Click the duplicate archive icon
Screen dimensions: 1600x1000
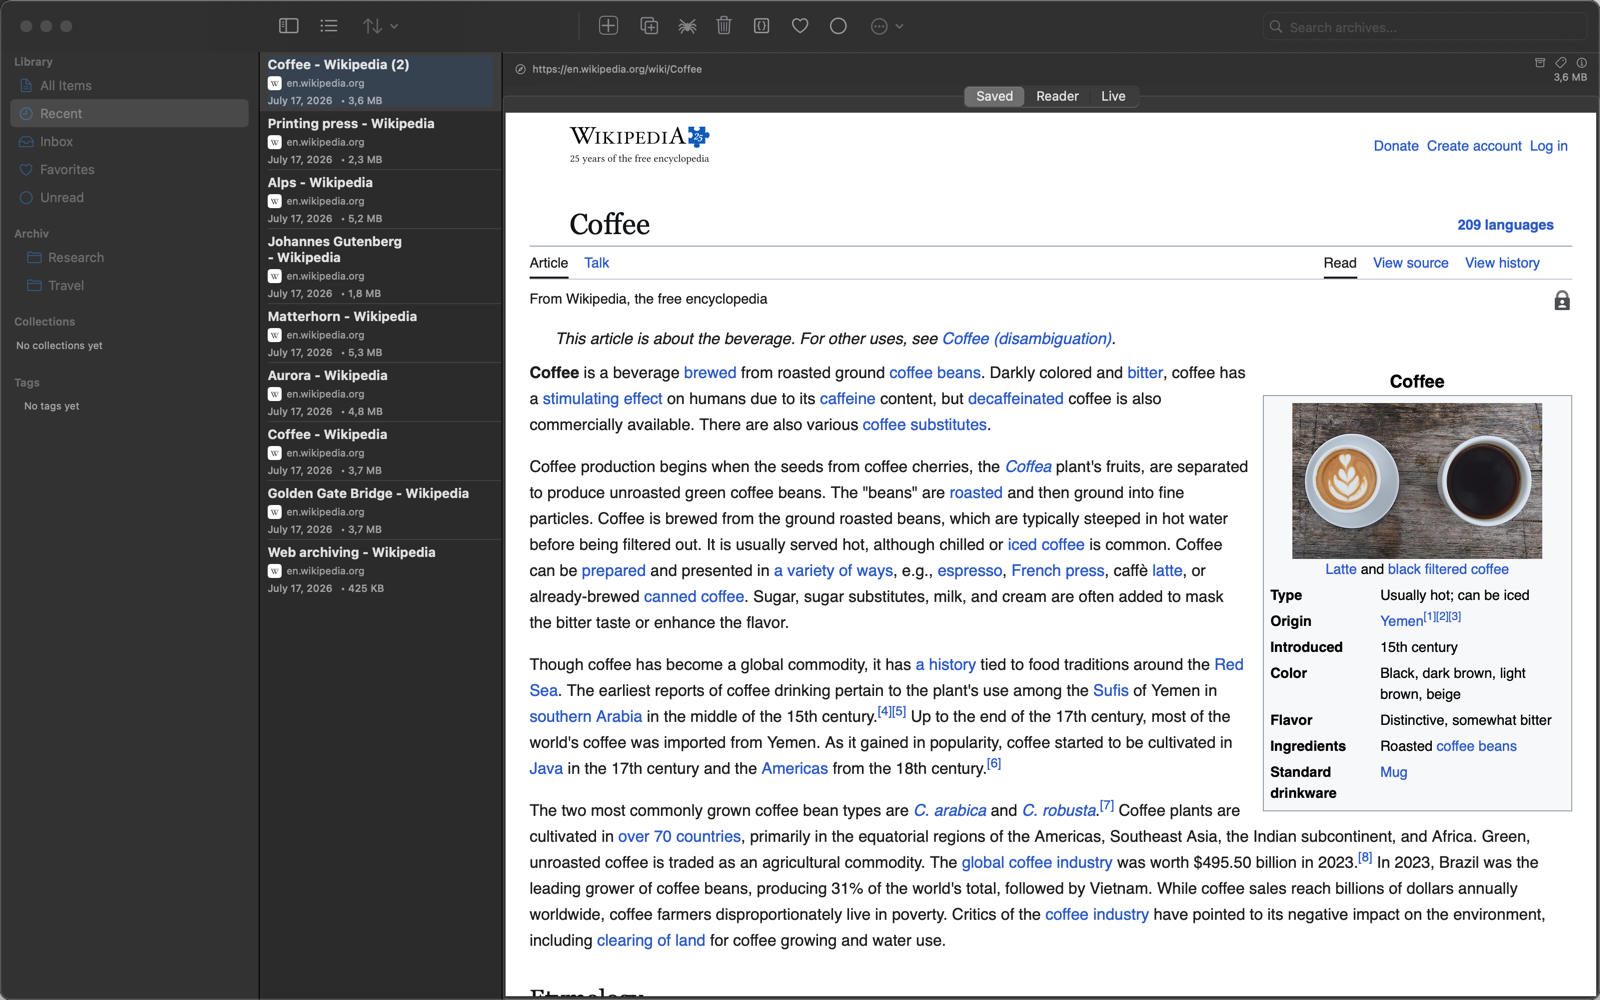[x=649, y=26]
